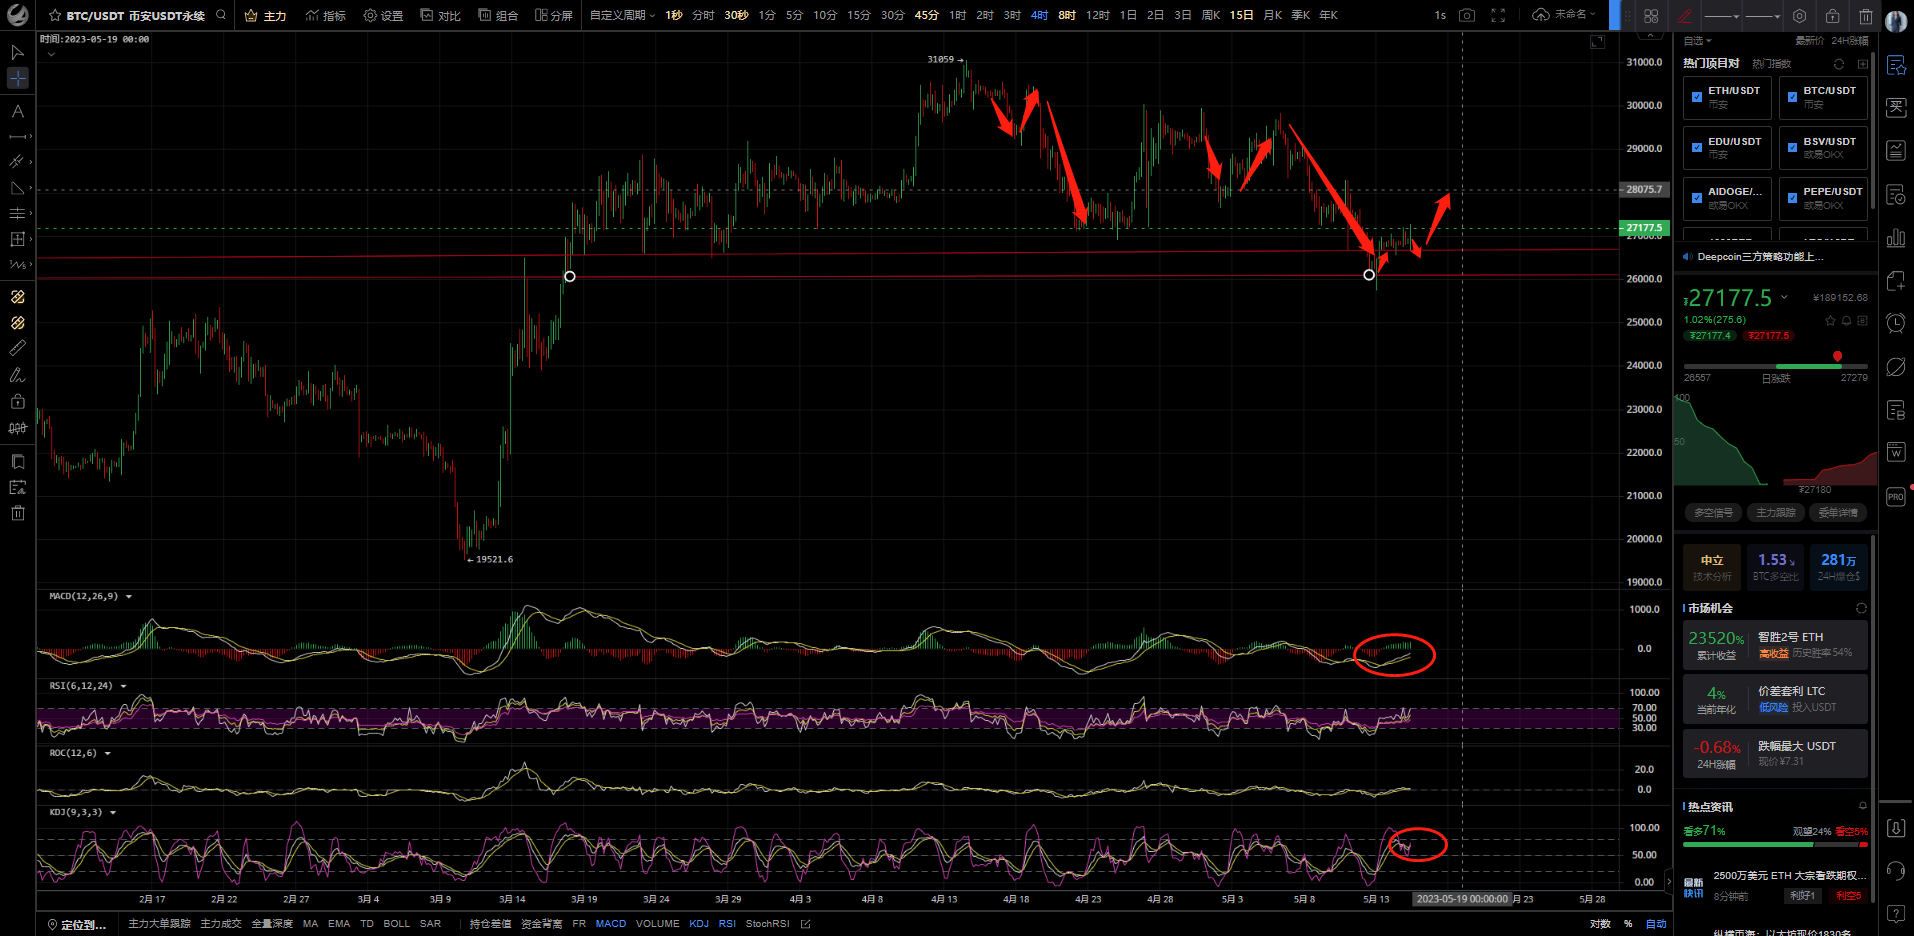The height and width of the screenshot is (936, 1914).
Task: Expand the KDJ(9,3,3) indicator menu
Action: point(113,813)
